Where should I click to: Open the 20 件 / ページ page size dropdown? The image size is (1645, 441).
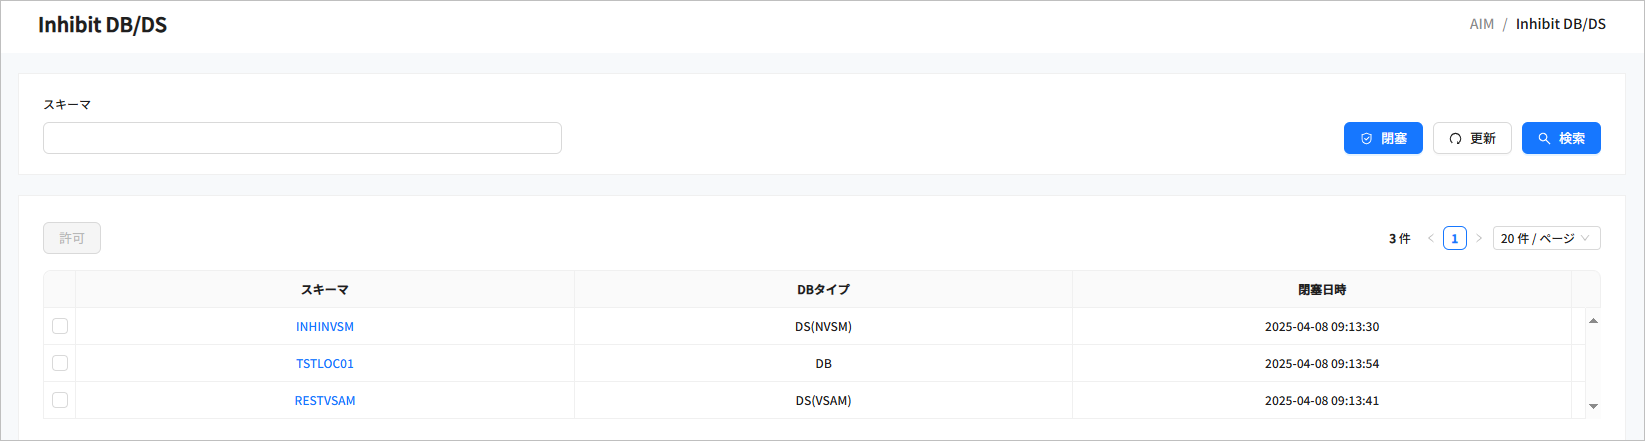[x=1546, y=238]
